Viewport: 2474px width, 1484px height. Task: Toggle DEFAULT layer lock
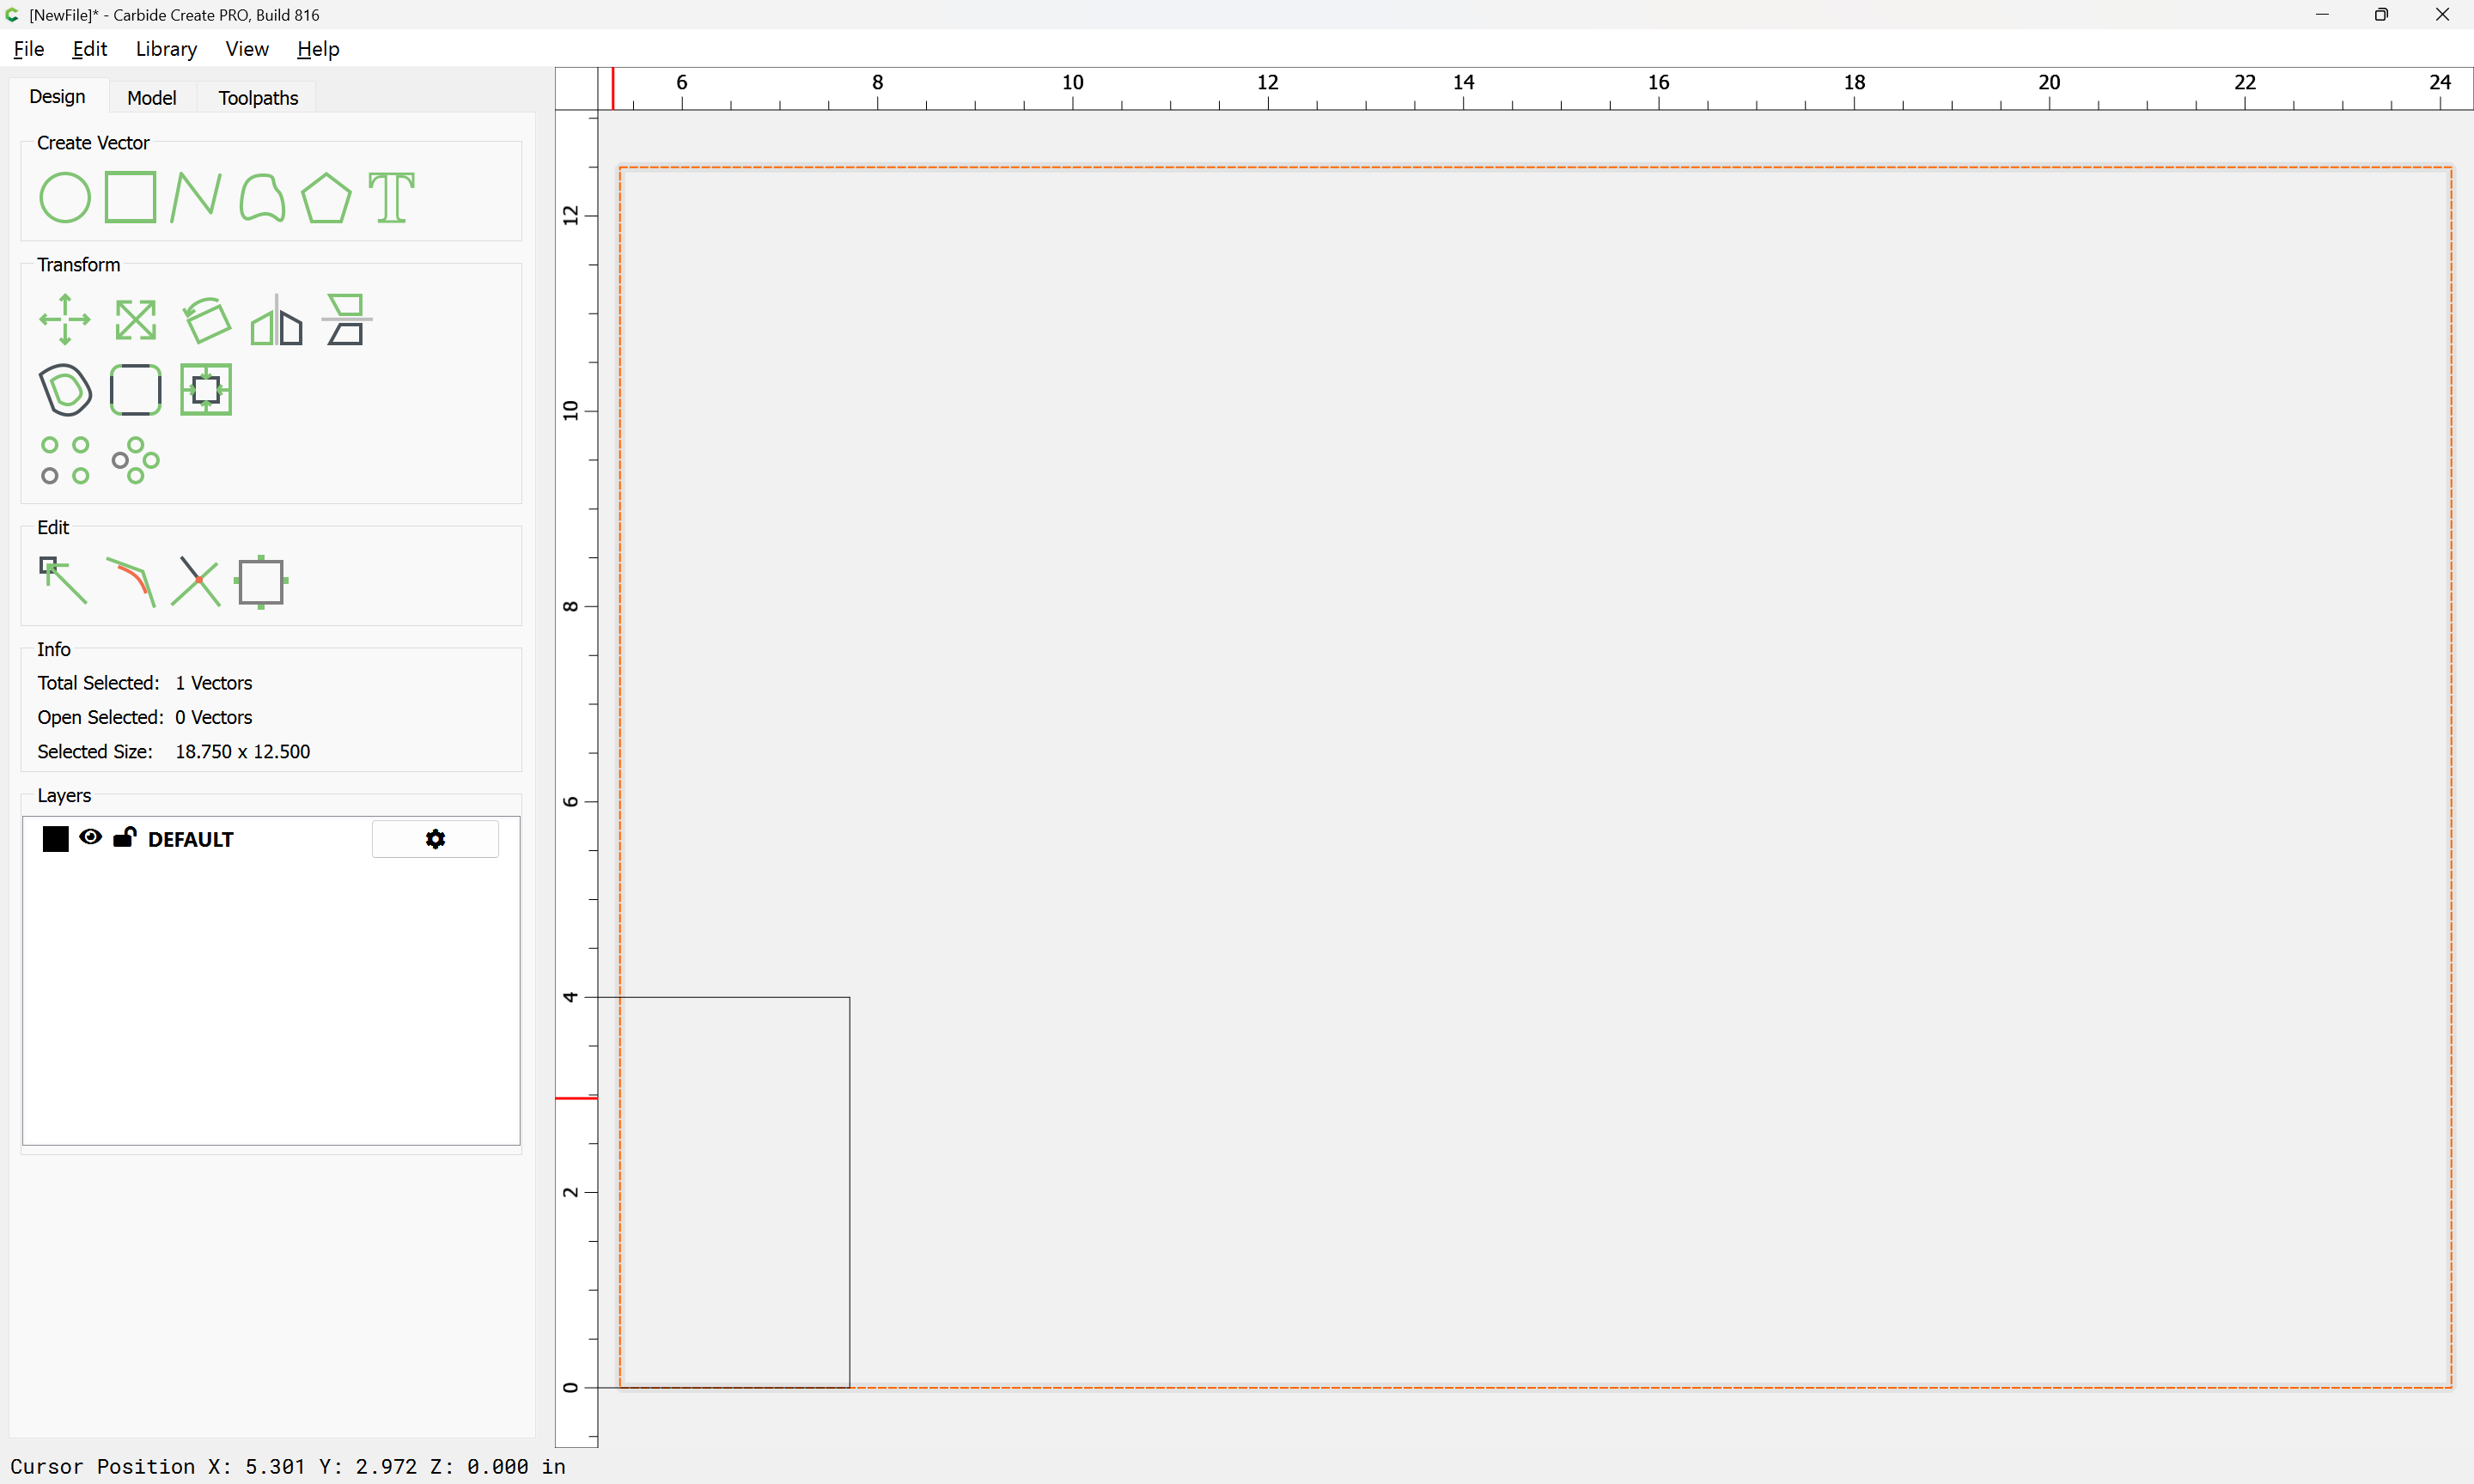tap(124, 837)
